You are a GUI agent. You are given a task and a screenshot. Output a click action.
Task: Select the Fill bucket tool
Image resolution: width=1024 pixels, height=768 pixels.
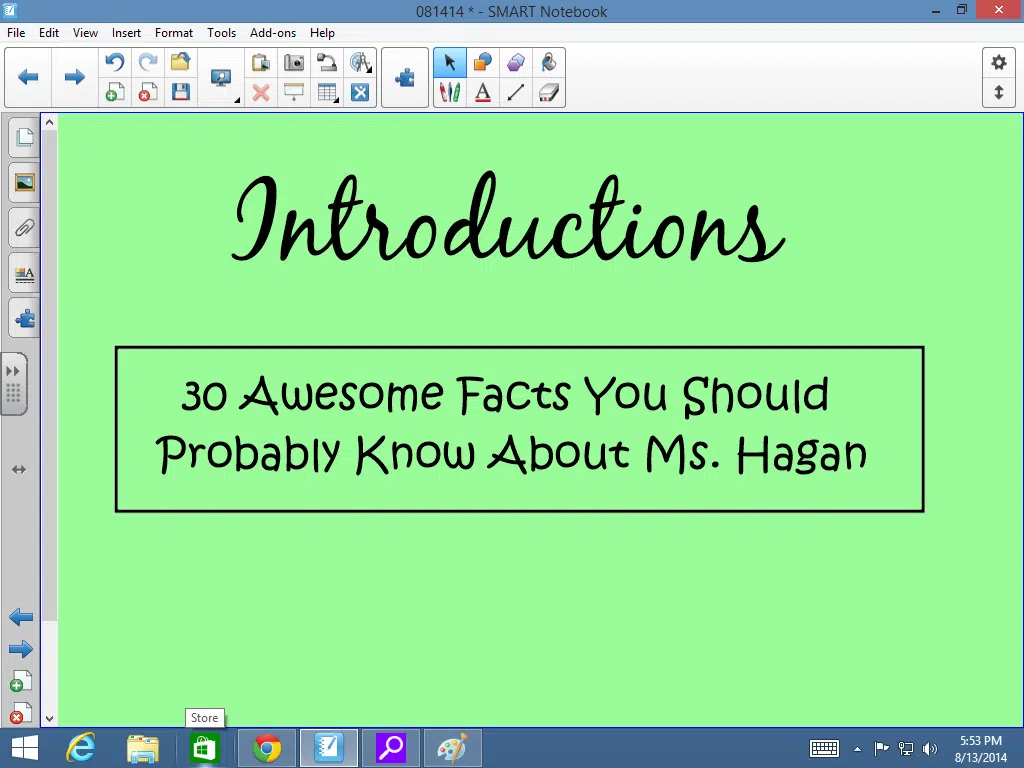pos(549,62)
